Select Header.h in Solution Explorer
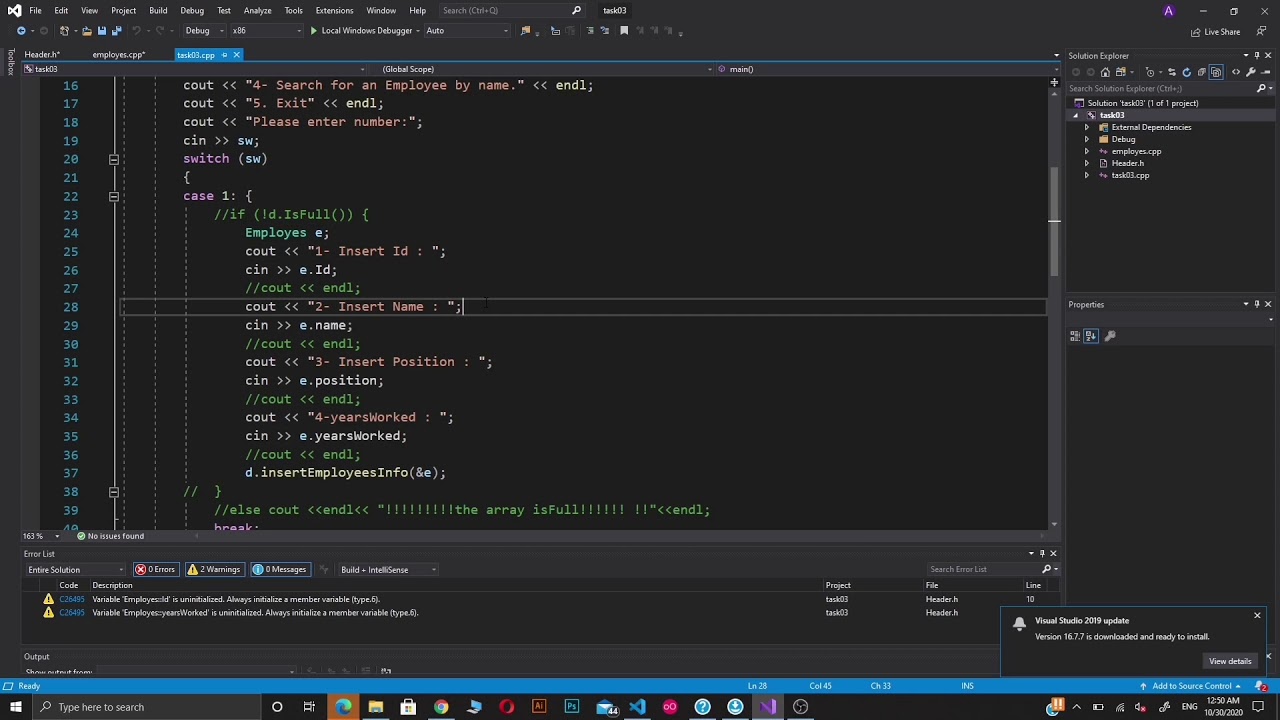This screenshot has width=1280, height=720. (x=1127, y=163)
